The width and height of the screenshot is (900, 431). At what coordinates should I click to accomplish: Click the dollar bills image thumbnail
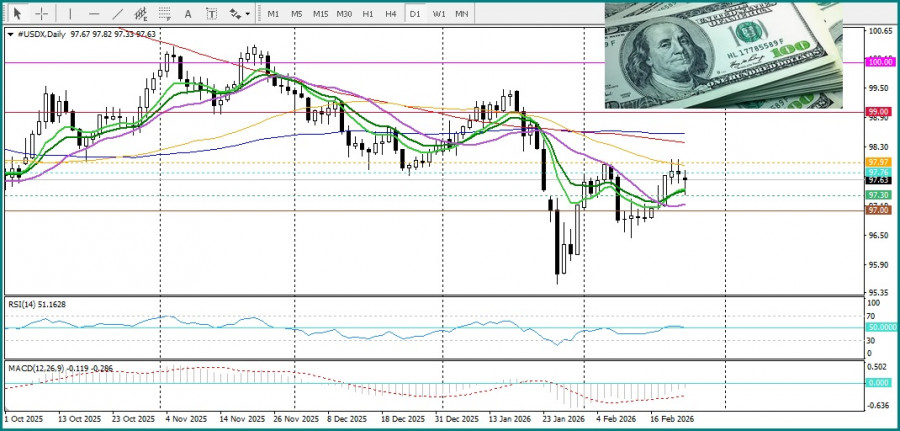coord(730,57)
